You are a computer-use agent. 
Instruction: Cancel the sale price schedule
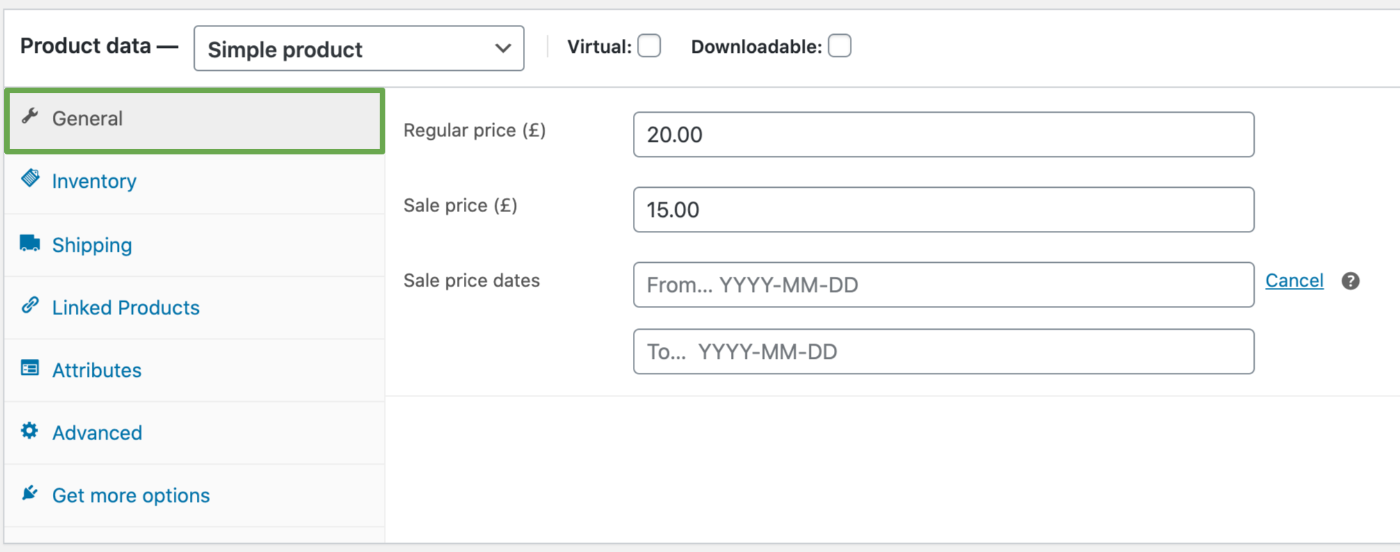pyautogui.click(x=1294, y=281)
